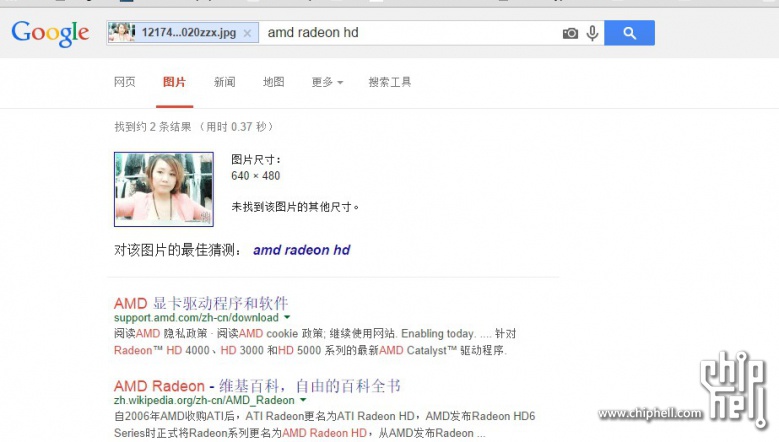
Task: Expand arrow next to support.amd.com URL
Action: (x=287, y=317)
